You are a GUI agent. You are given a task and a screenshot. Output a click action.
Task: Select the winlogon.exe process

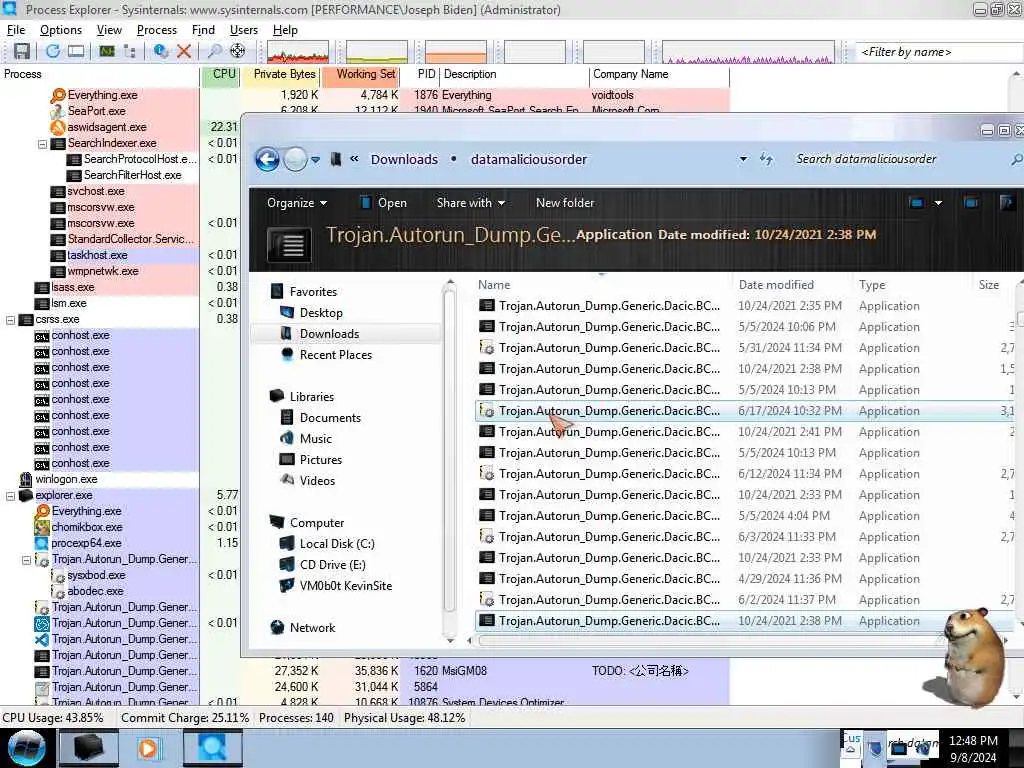(66, 479)
